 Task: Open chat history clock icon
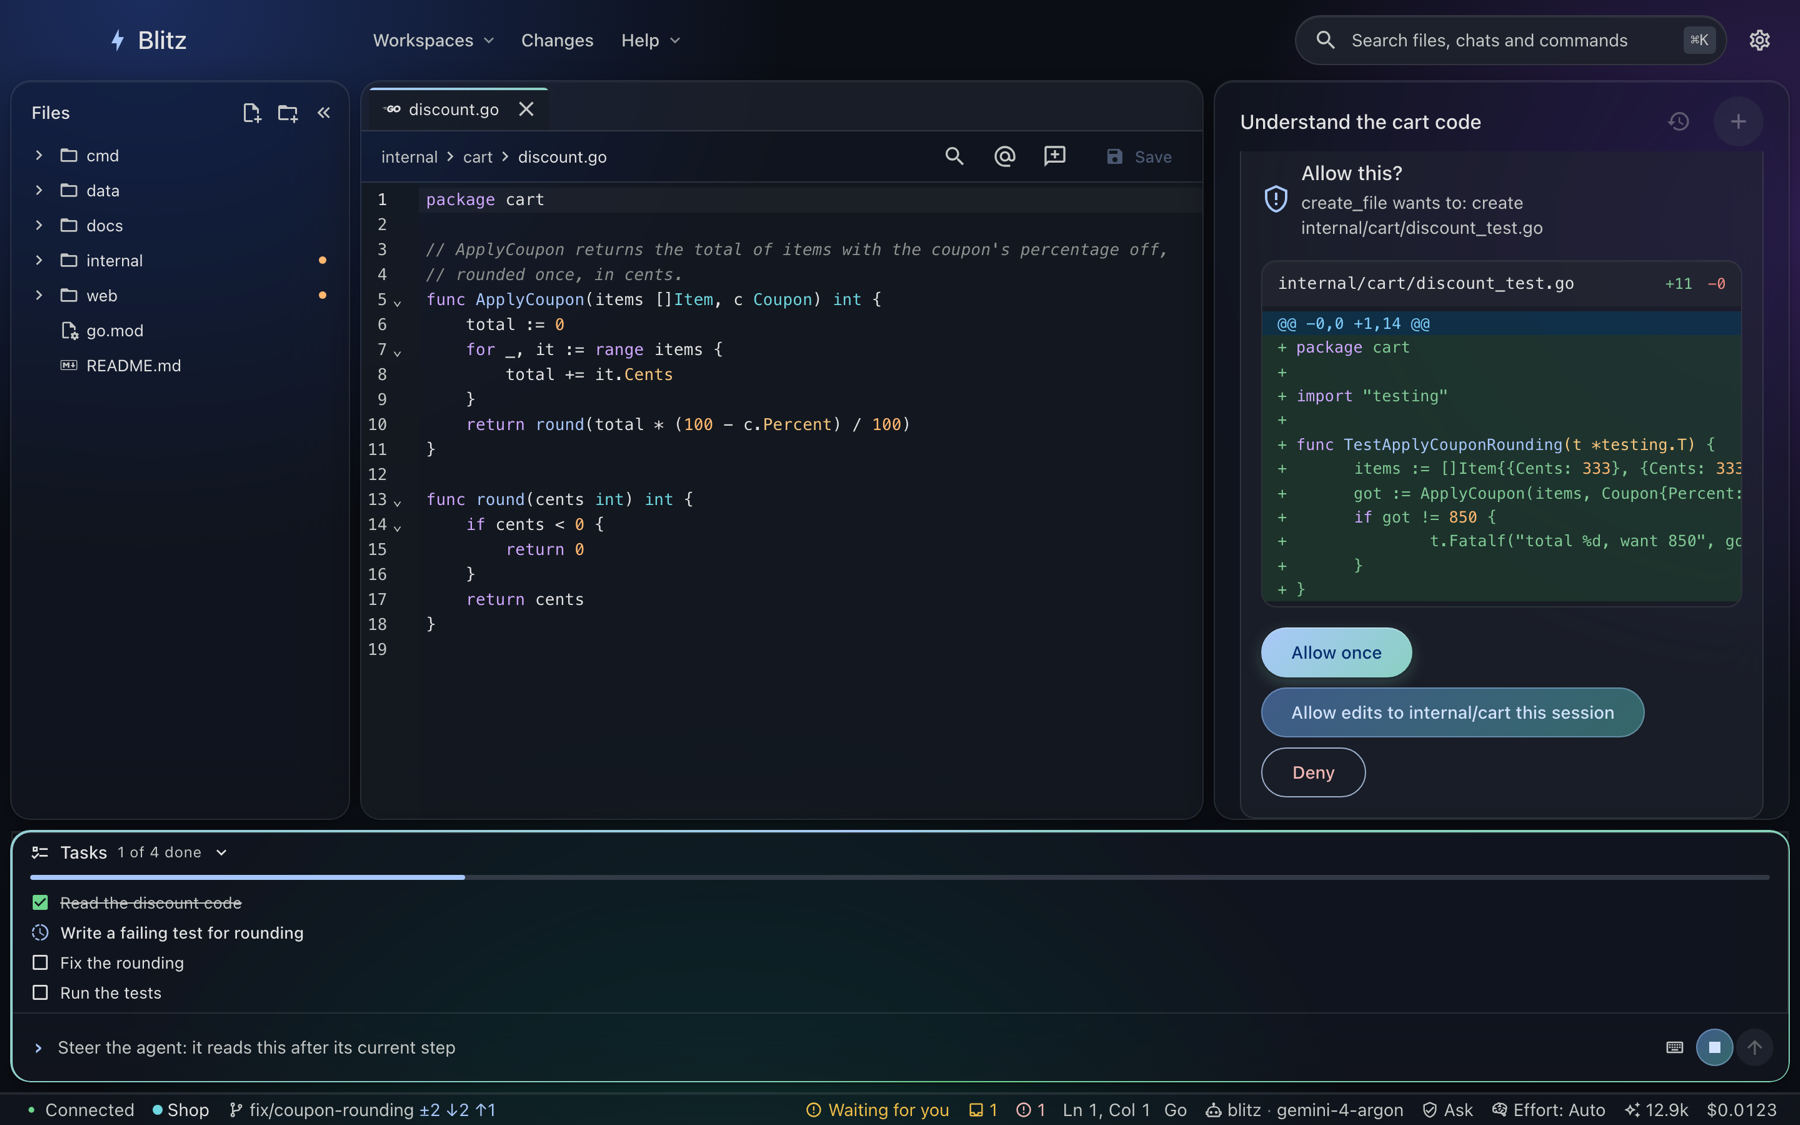1678,121
